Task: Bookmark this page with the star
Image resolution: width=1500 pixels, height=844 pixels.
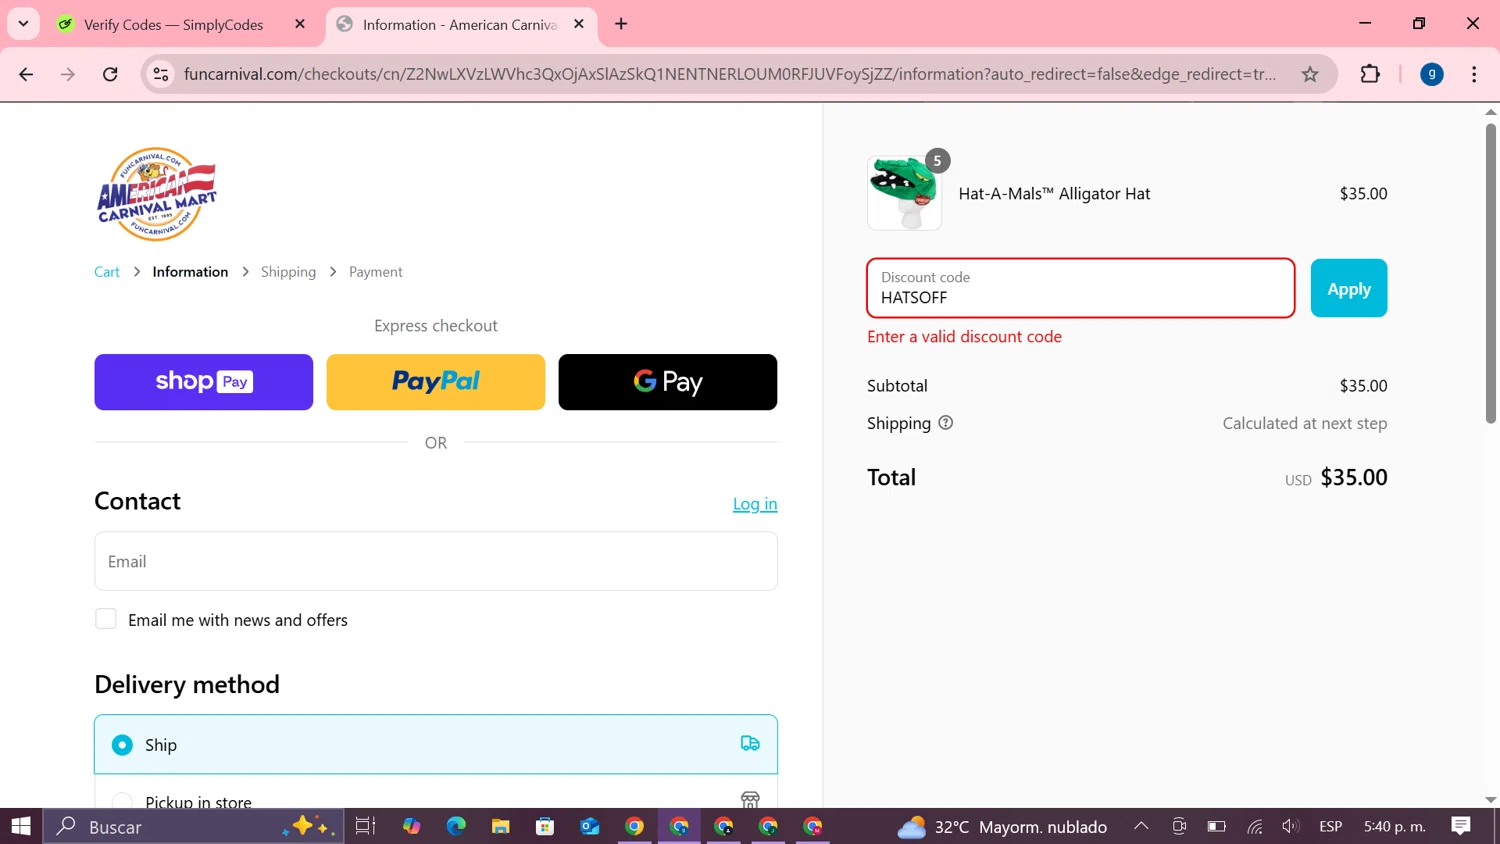Action: click(x=1310, y=74)
